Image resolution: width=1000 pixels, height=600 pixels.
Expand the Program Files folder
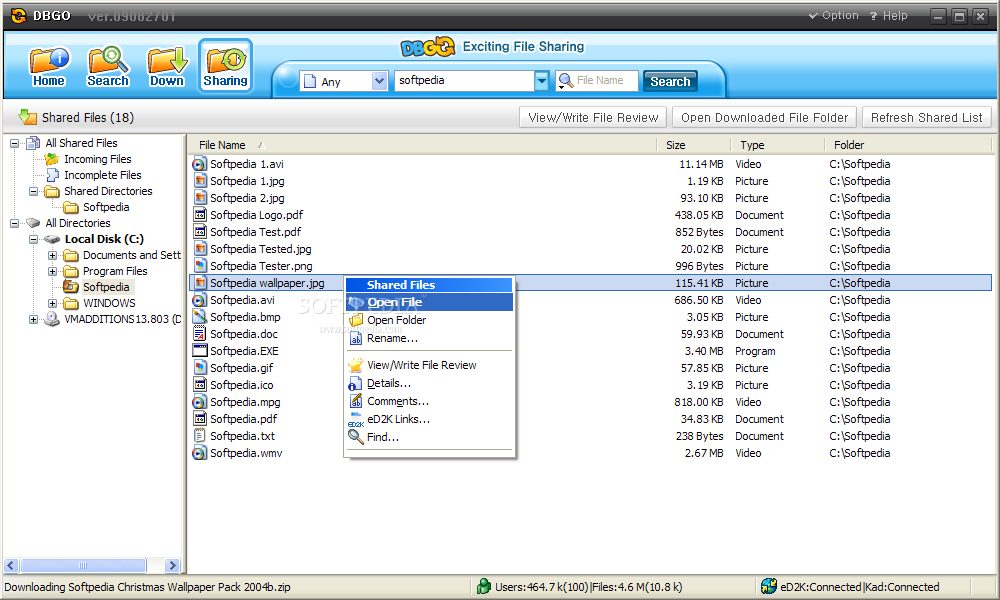[52, 272]
